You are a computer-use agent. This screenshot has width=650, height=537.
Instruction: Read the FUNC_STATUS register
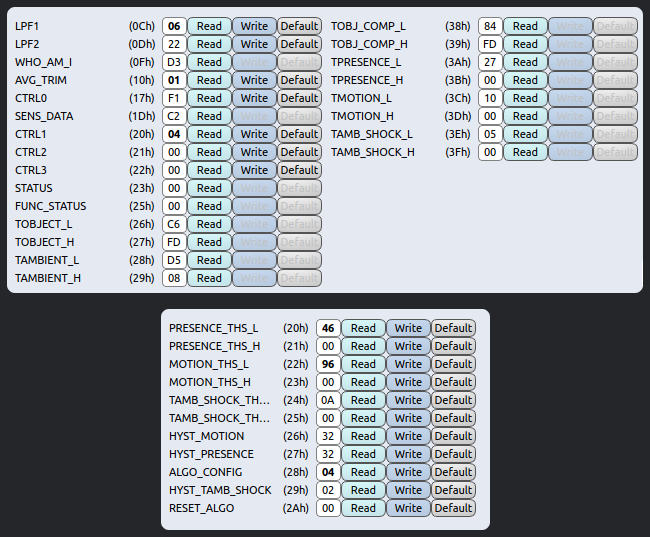209,206
